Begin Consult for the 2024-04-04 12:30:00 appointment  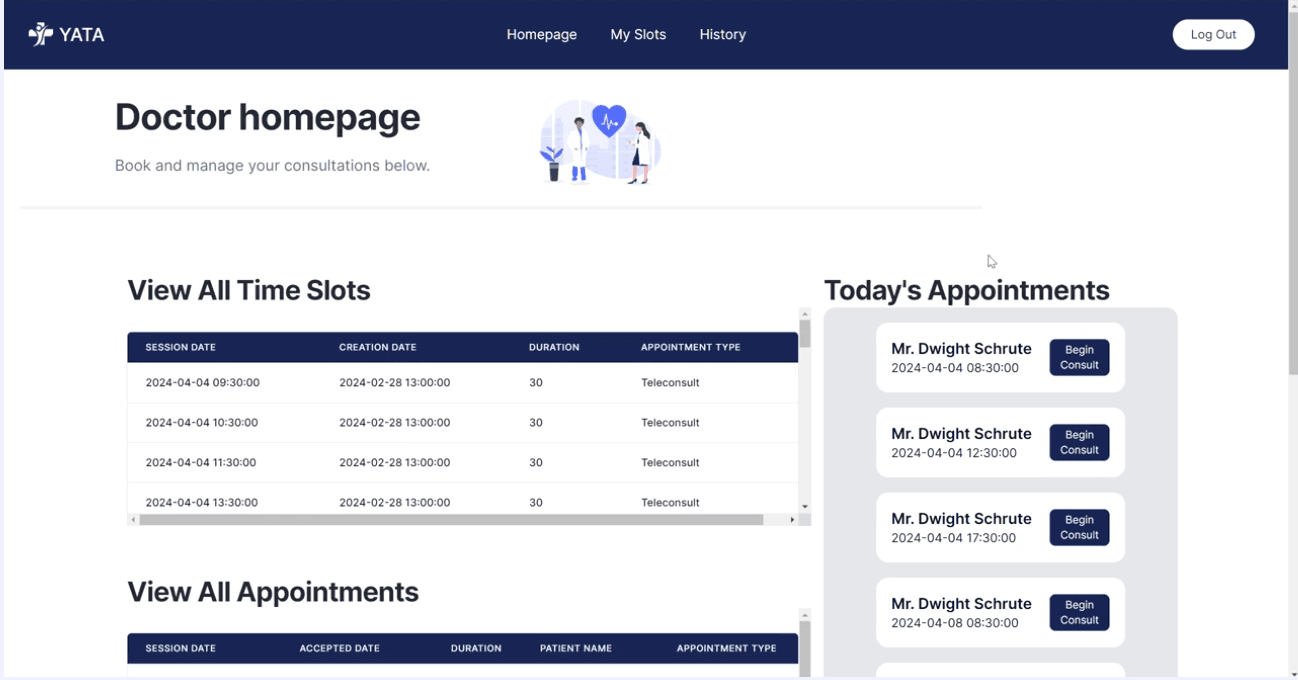(1079, 443)
